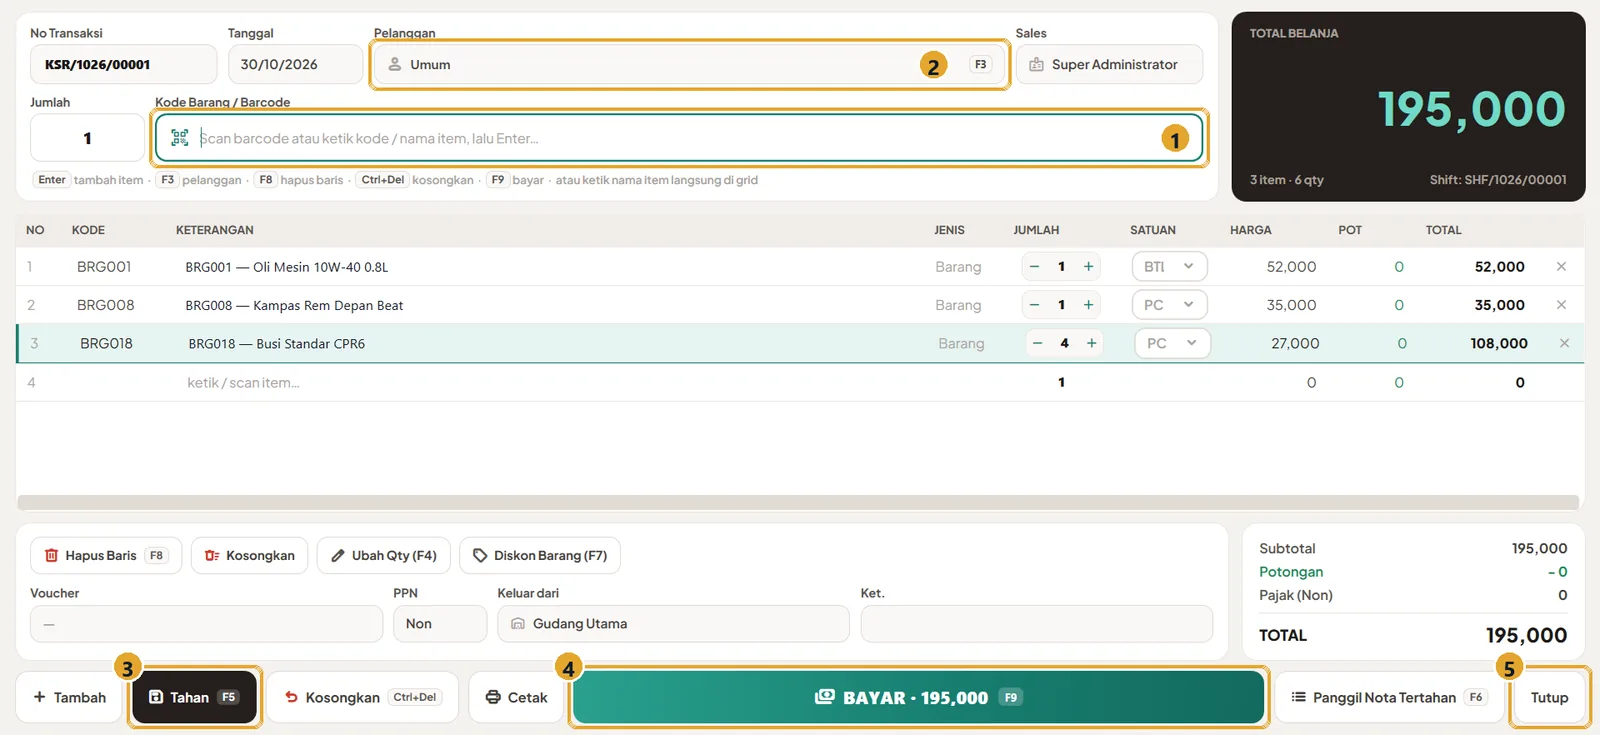Open the PPN tax selector showing Non
Screen dimensions: 1600x735
[x=440, y=624]
